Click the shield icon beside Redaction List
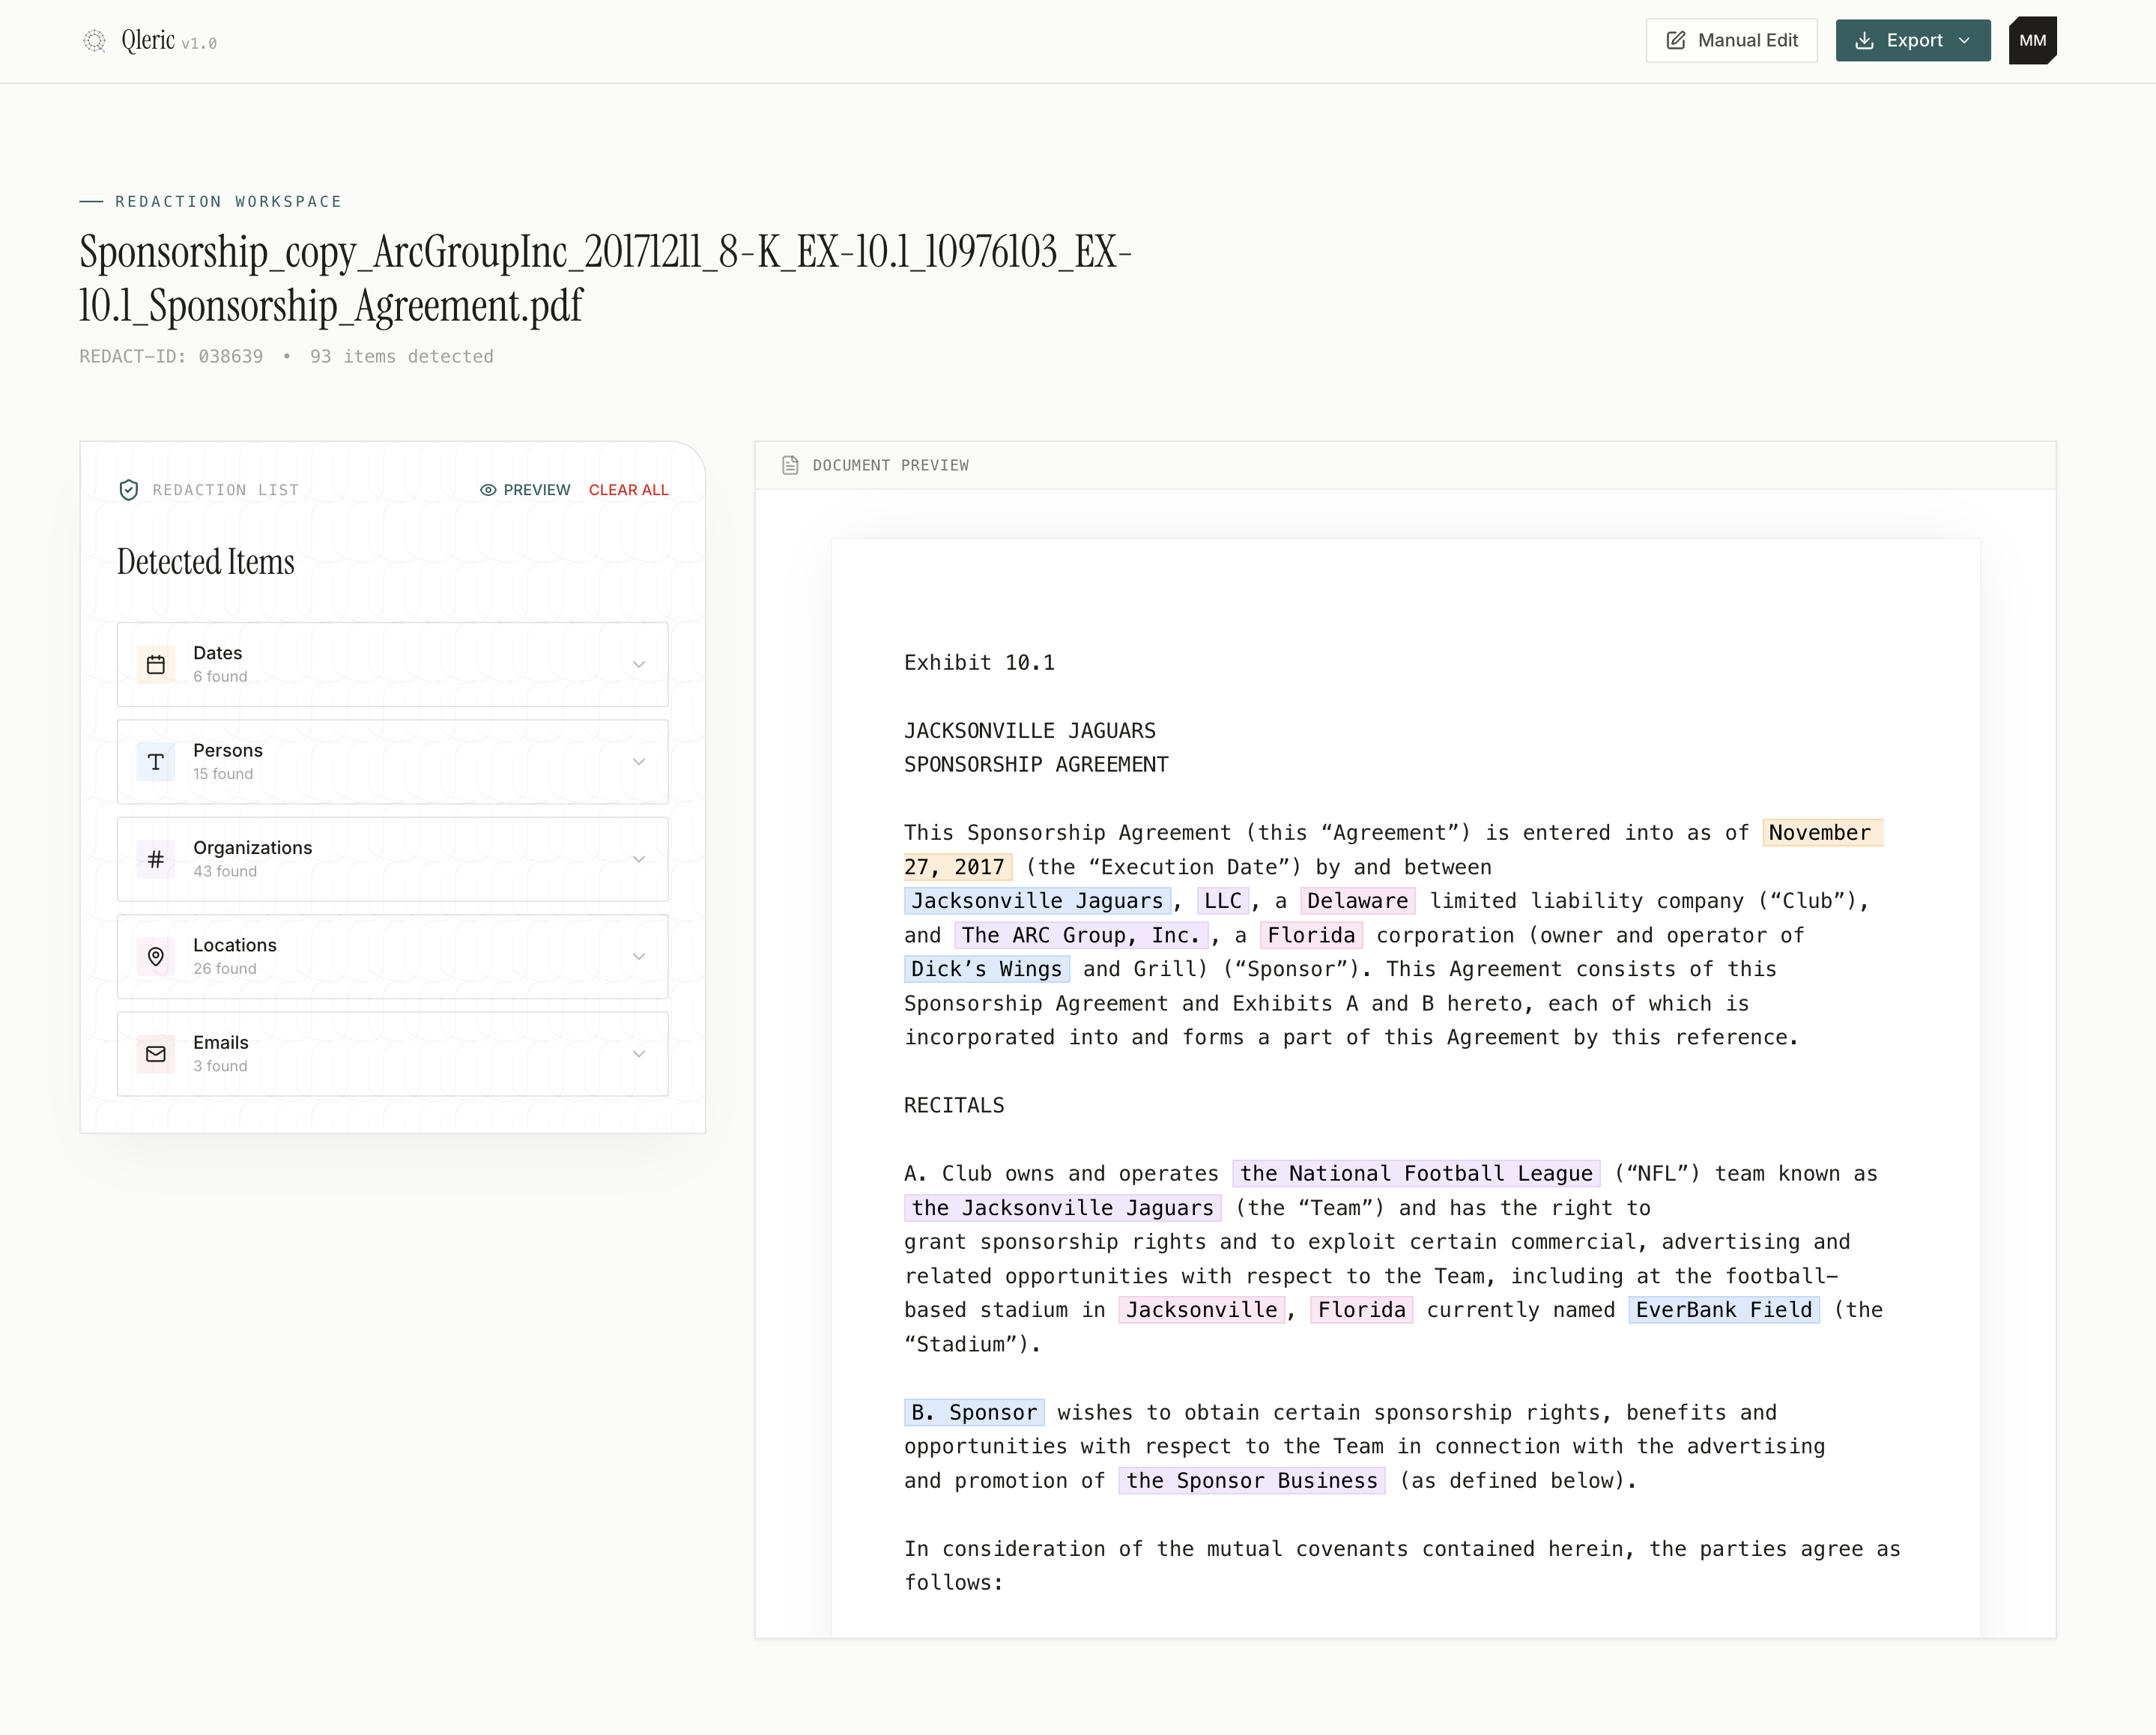 pyautogui.click(x=129, y=490)
